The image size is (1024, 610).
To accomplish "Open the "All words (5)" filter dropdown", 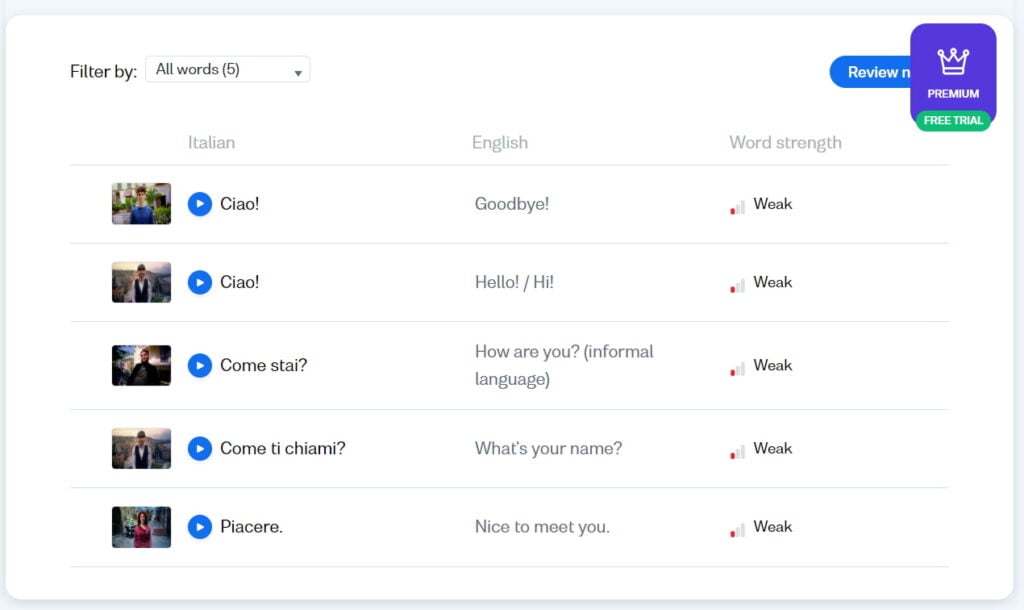I will (x=227, y=69).
